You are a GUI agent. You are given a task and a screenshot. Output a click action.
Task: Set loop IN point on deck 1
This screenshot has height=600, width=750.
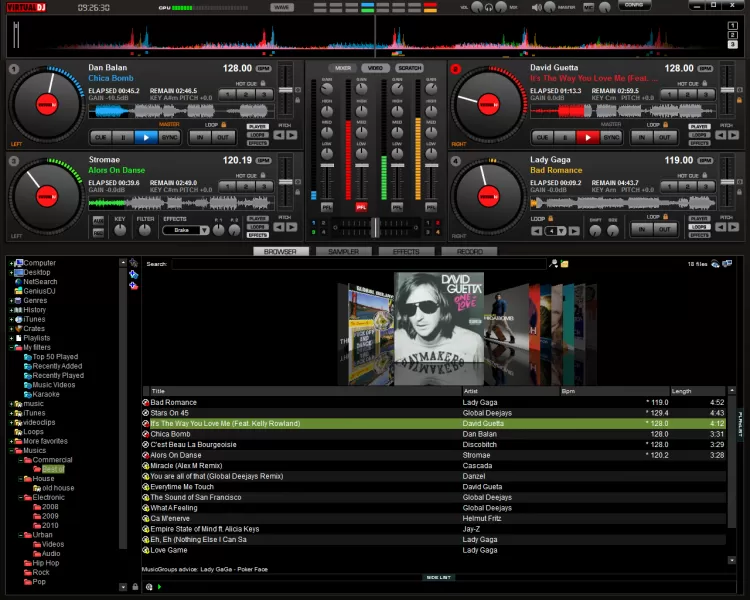coord(200,137)
